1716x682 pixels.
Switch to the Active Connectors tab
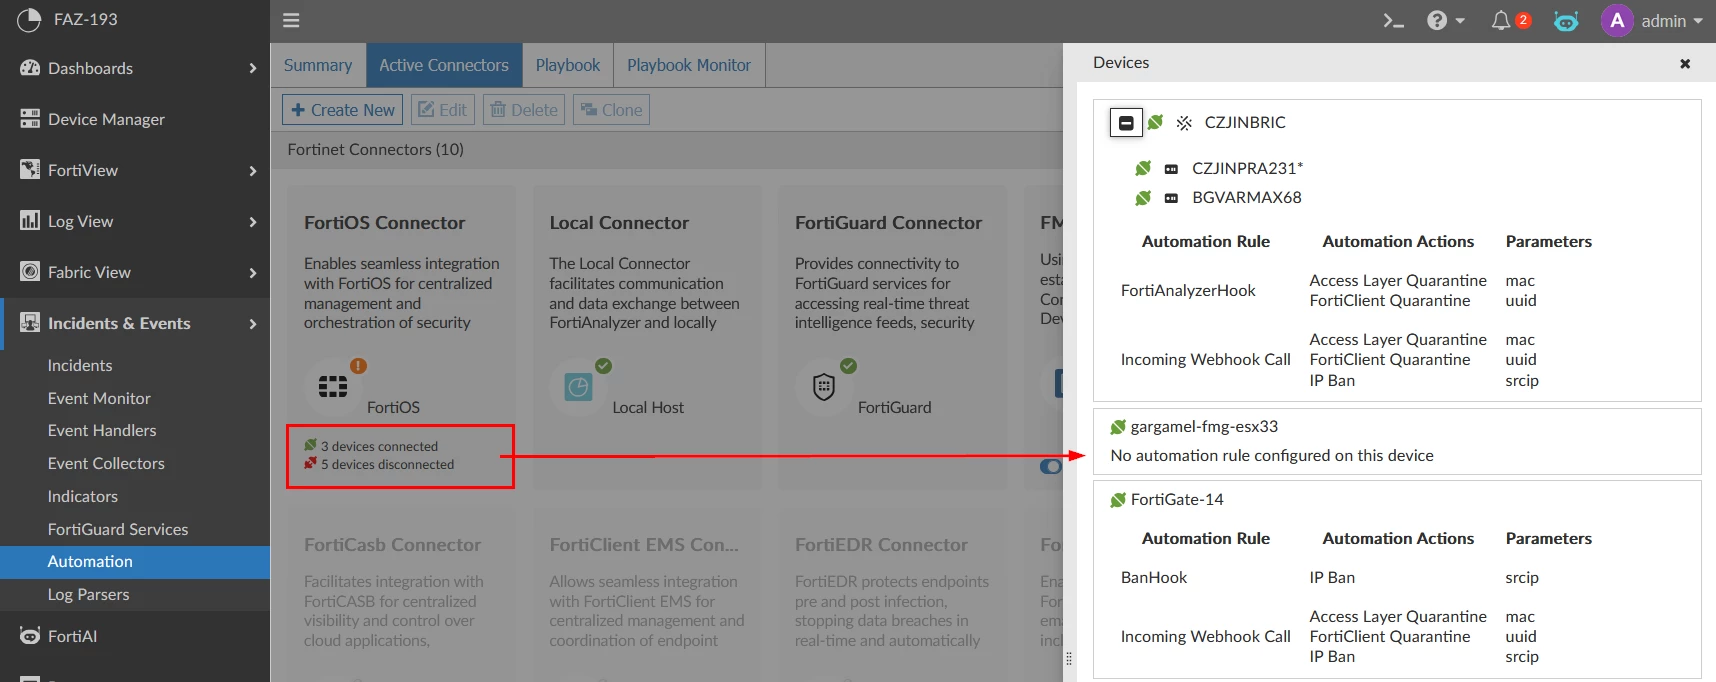pos(444,65)
